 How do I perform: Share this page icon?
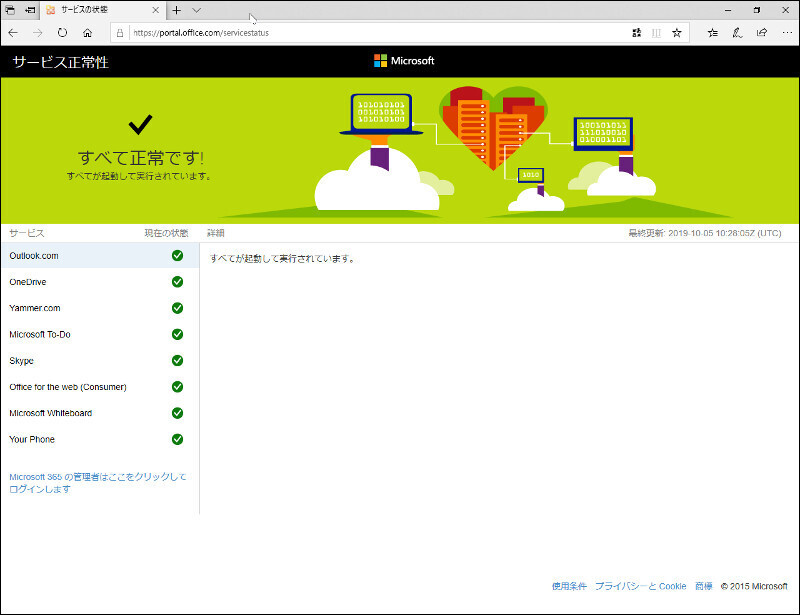pyautogui.click(x=762, y=33)
